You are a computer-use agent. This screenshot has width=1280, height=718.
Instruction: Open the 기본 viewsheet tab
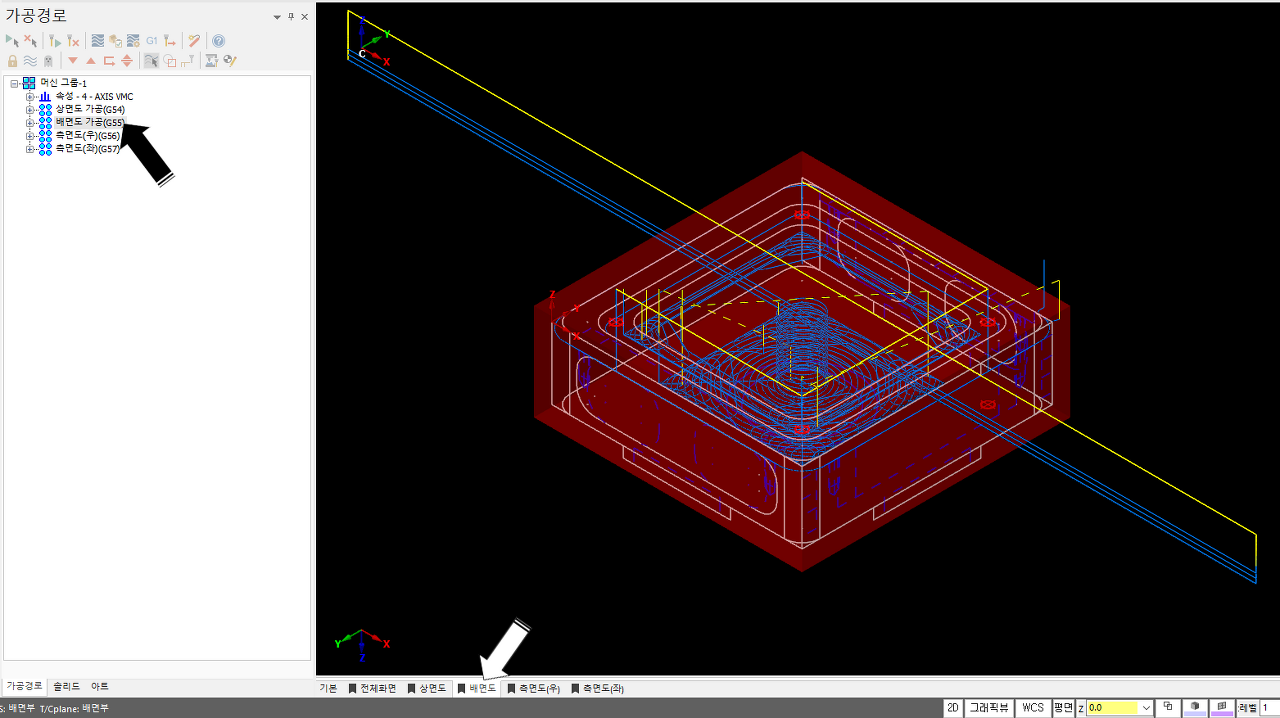(x=328, y=688)
